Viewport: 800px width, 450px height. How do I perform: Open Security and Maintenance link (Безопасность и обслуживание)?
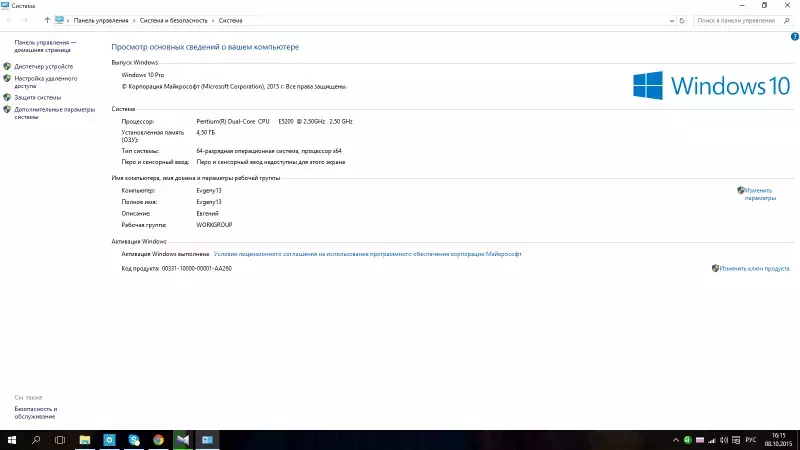point(35,413)
